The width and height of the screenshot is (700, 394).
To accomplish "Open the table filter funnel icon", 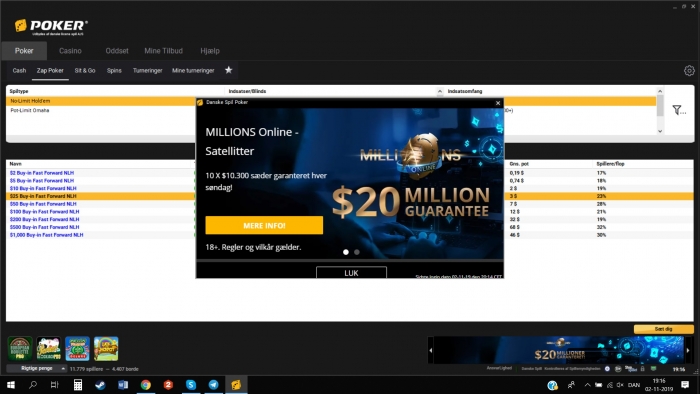I will (678, 110).
